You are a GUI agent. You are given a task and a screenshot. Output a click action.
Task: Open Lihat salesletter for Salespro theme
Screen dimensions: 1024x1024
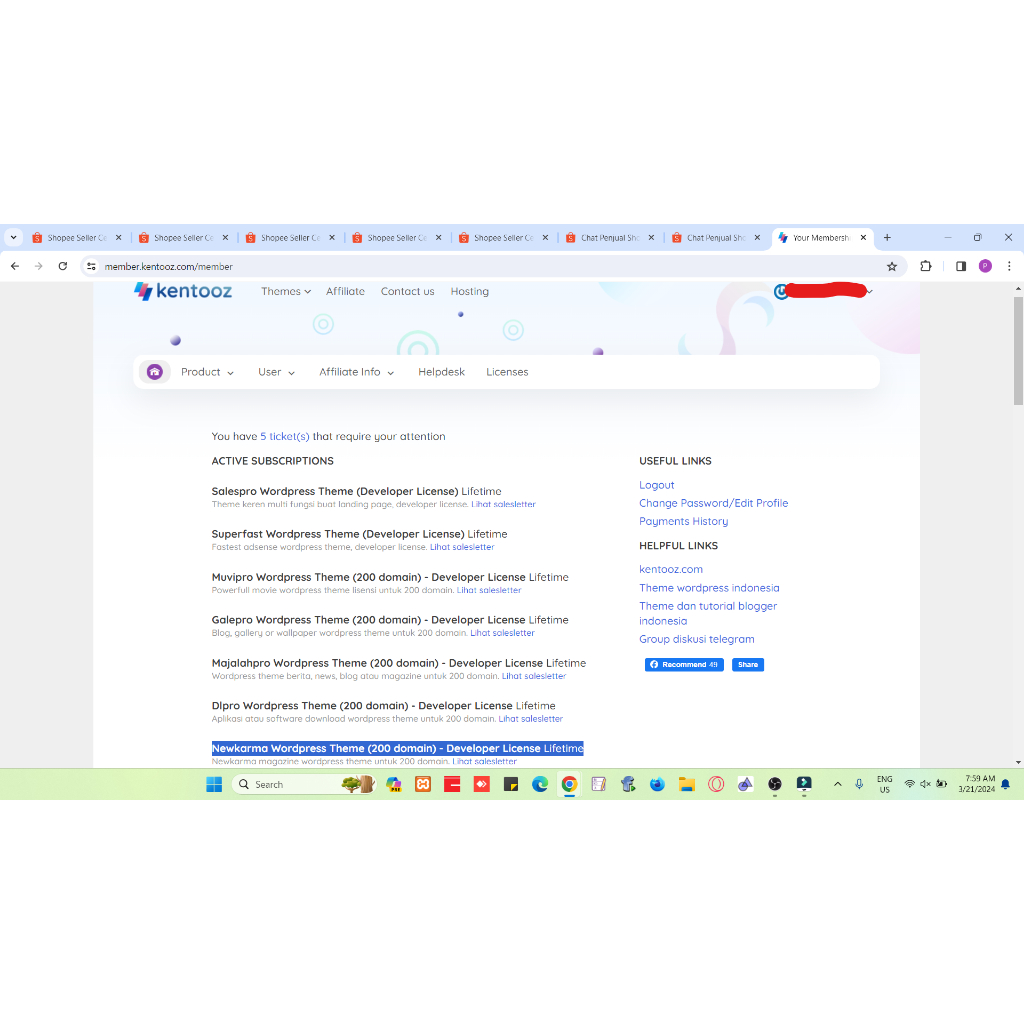[504, 504]
